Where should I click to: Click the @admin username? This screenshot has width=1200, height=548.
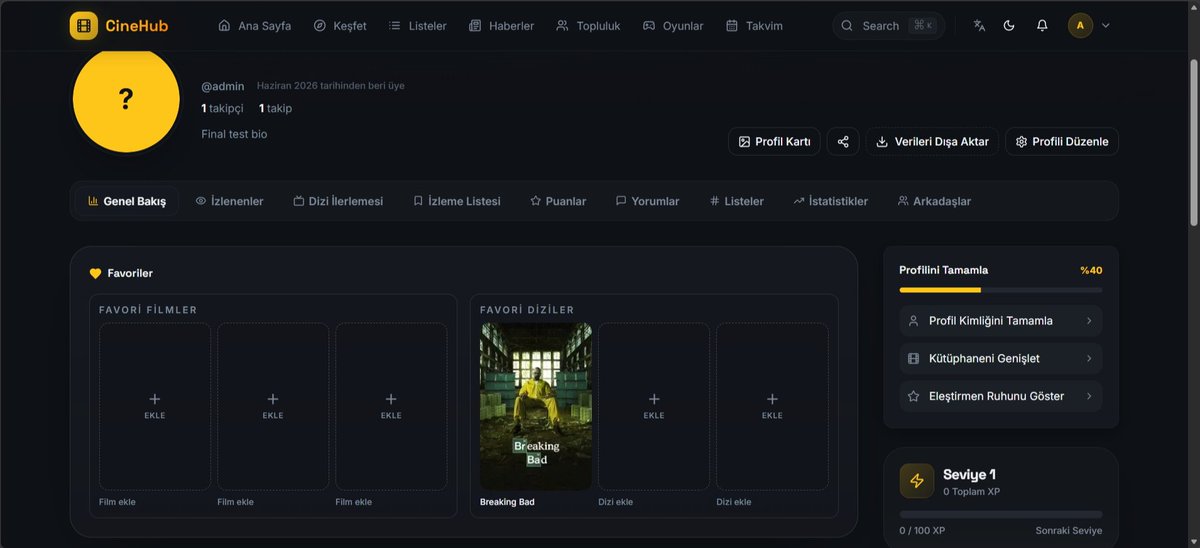click(x=223, y=86)
